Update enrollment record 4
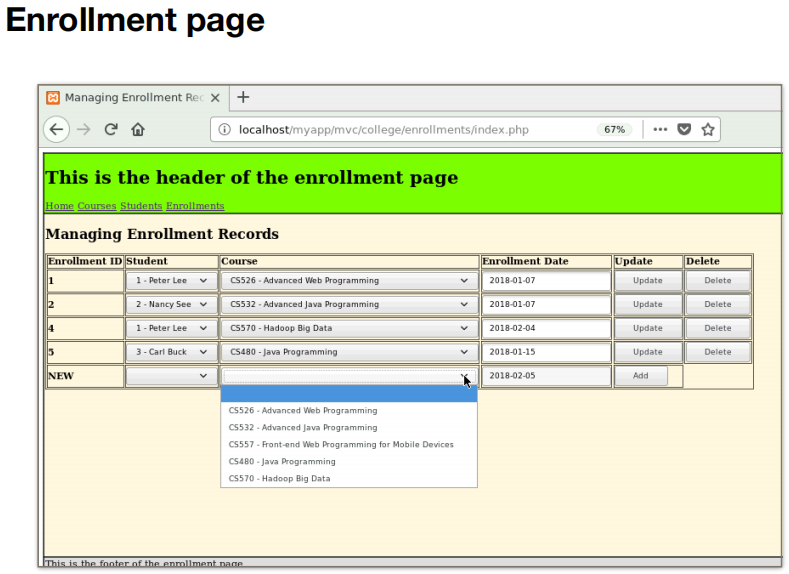The width and height of the screenshot is (789, 574). 648,328
